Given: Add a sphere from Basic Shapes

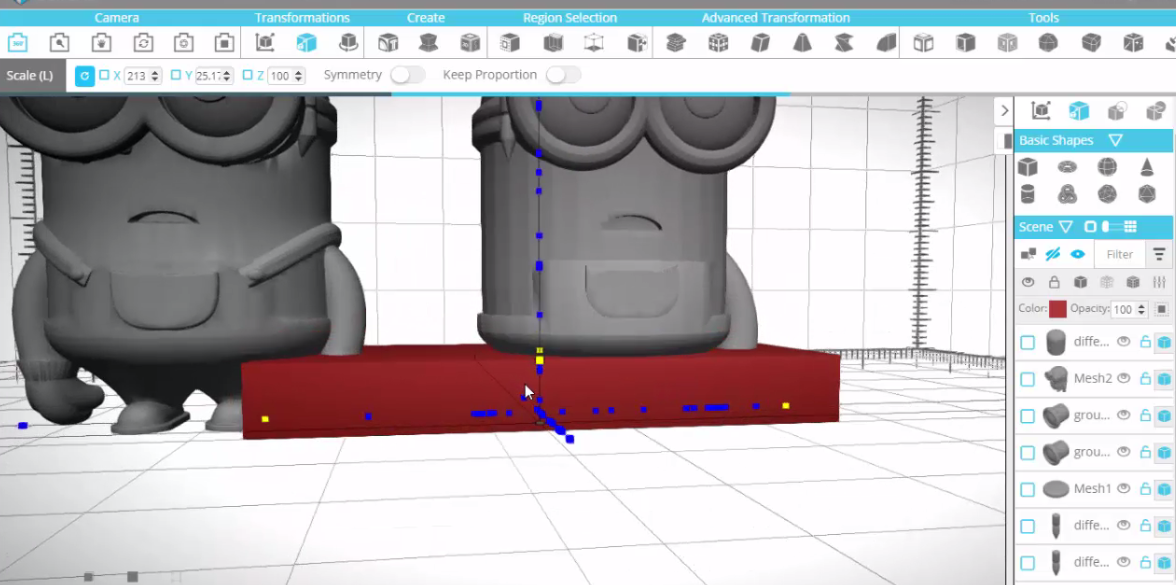Looking at the screenshot, I should 1107,166.
